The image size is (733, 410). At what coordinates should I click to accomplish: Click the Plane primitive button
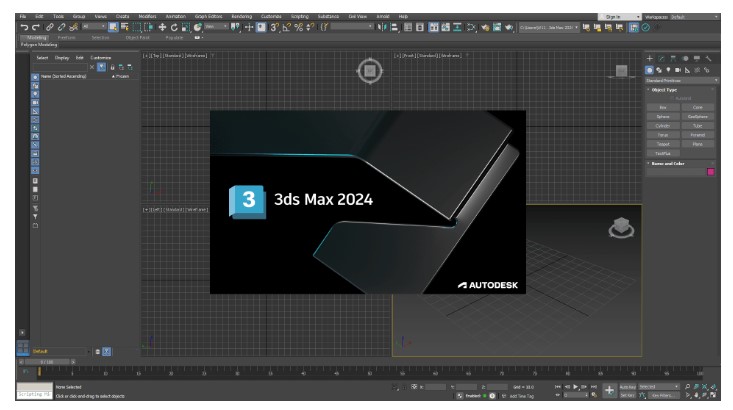[697, 144]
